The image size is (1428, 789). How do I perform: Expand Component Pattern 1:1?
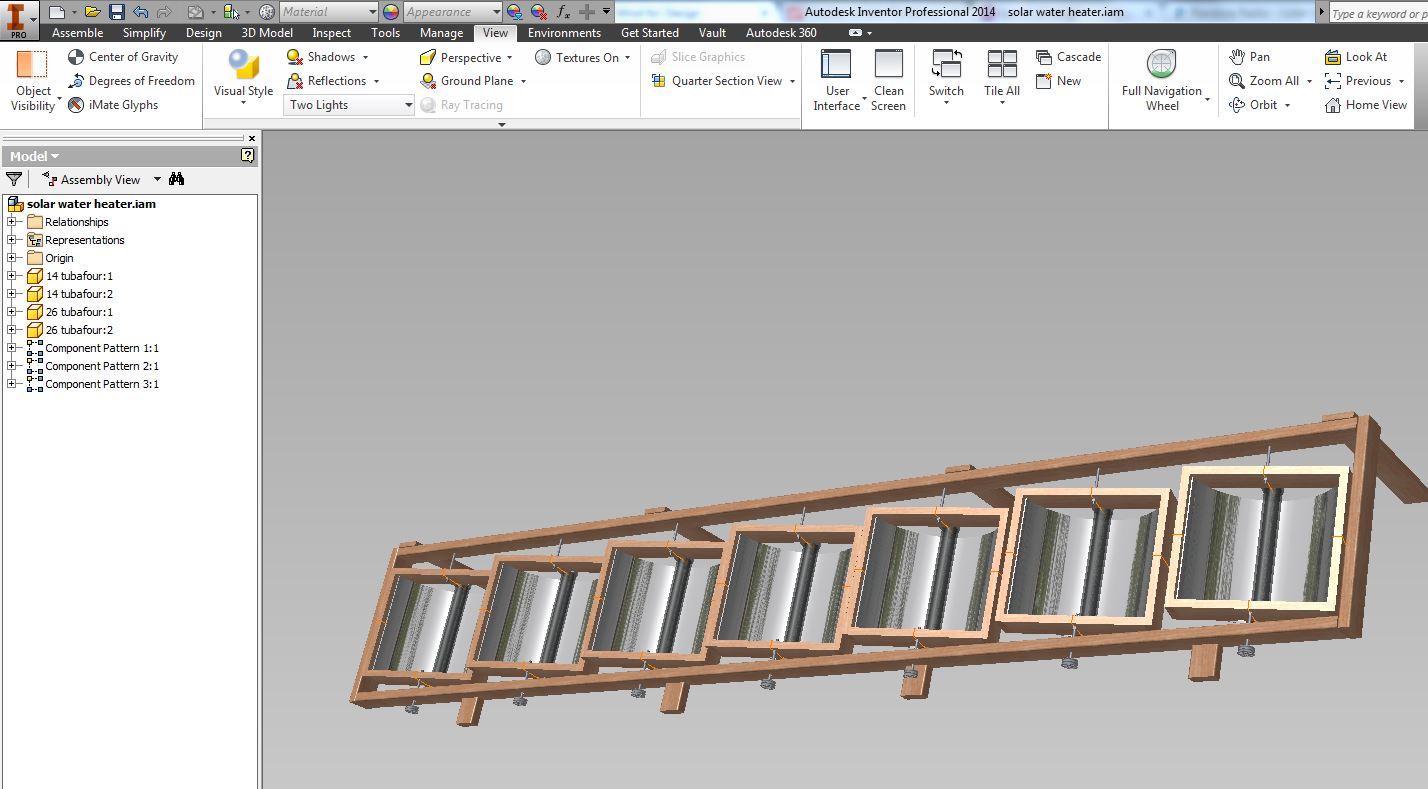pos(12,348)
